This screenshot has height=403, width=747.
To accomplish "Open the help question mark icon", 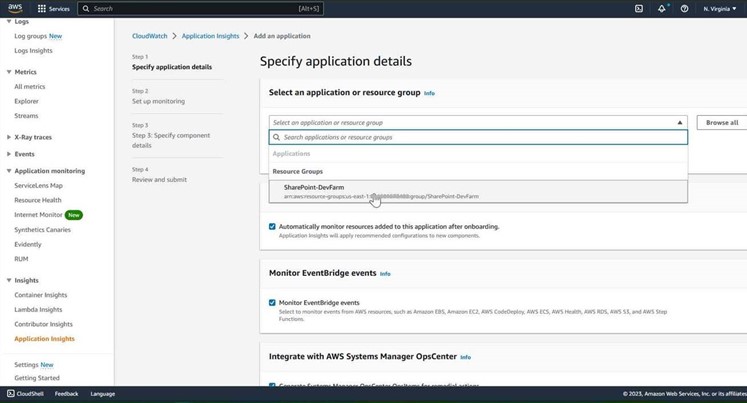I will pyautogui.click(x=684, y=9).
